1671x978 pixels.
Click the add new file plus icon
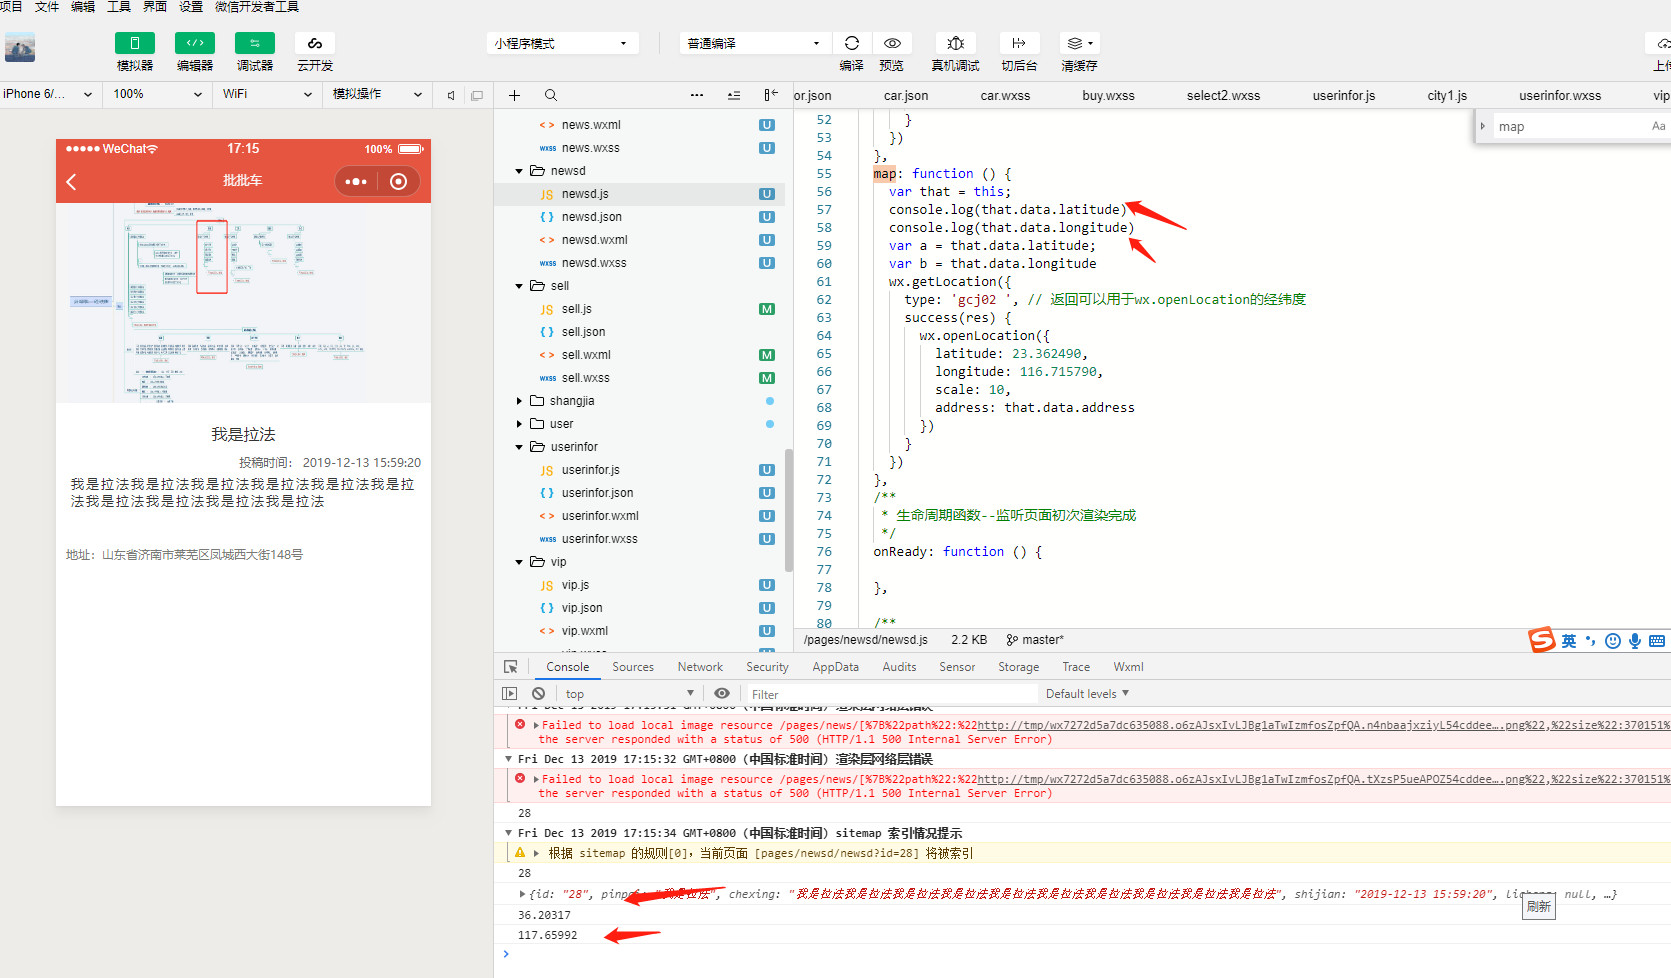(514, 95)
